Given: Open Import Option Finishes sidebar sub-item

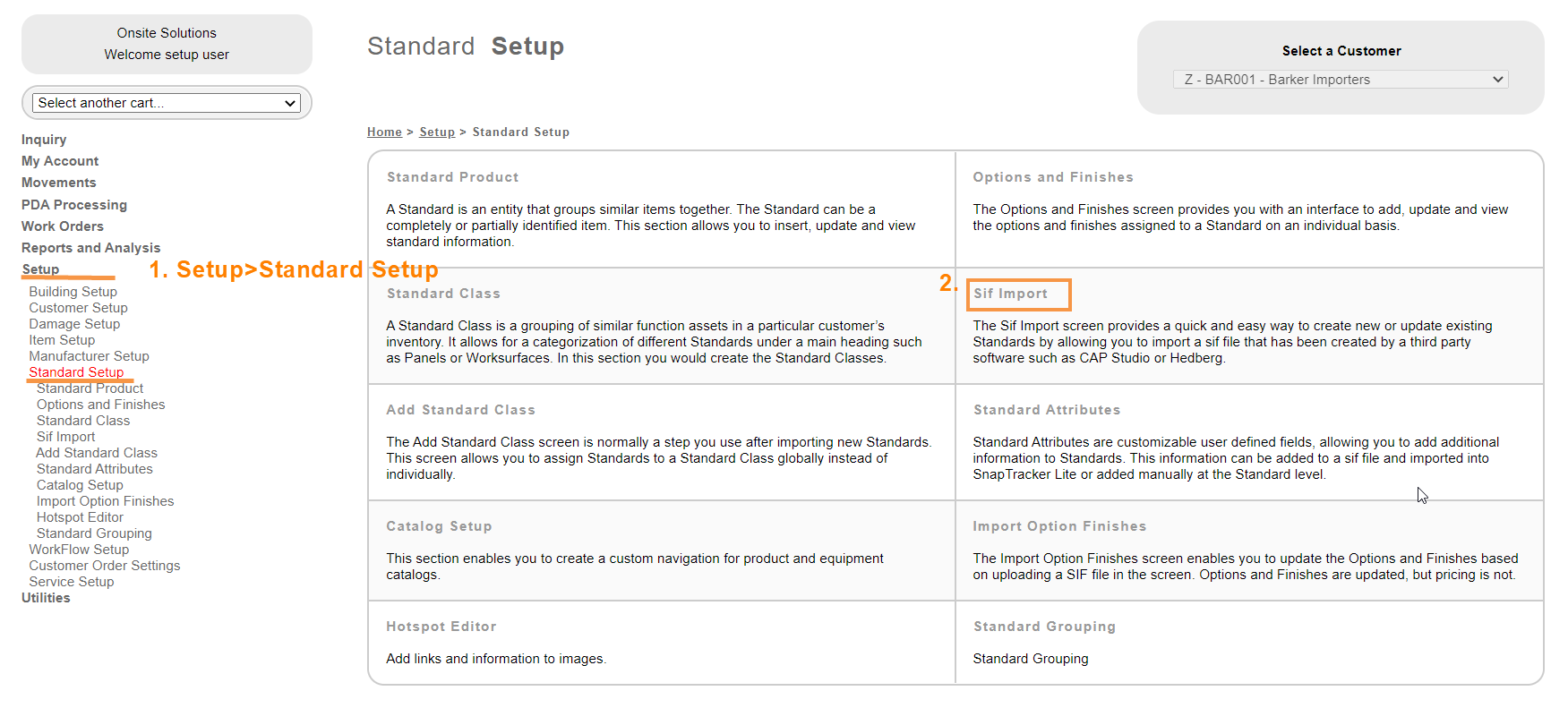Looking at the screenshot, I should (x=105, y=501).
